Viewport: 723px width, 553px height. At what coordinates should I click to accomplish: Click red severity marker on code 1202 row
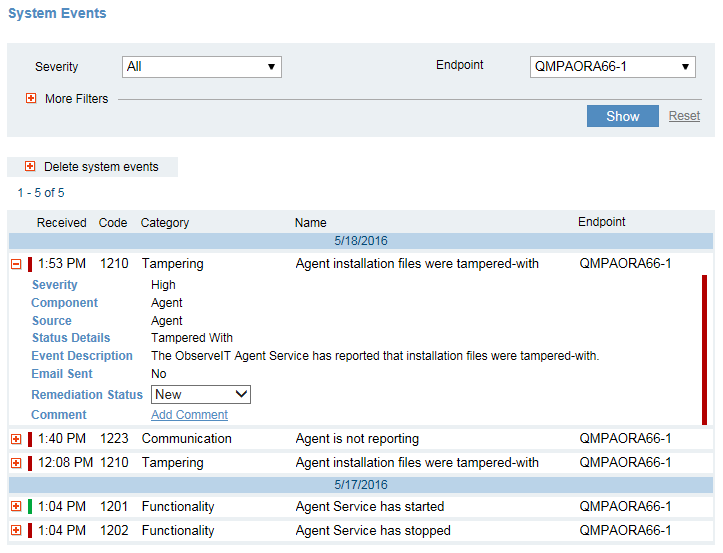pos(30,531)
